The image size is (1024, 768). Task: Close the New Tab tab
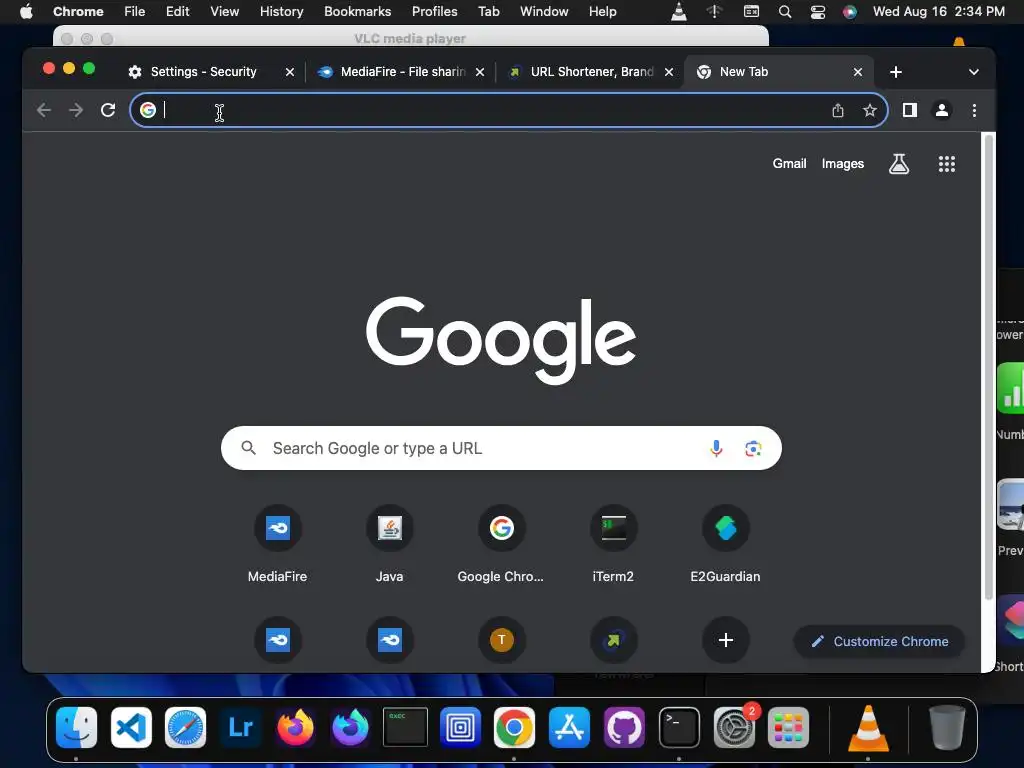857,72
